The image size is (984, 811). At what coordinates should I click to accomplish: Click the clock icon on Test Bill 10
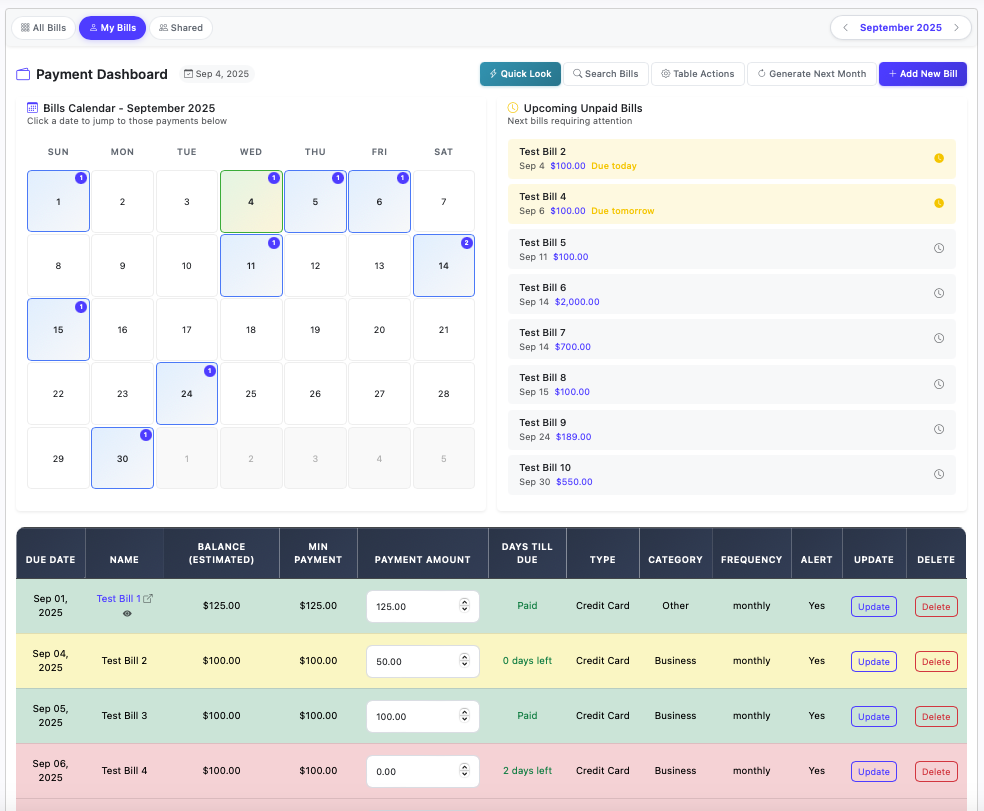click(938, 474)
